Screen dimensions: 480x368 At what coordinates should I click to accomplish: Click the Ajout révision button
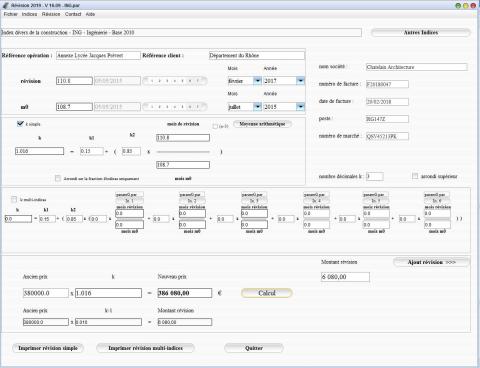431,262
